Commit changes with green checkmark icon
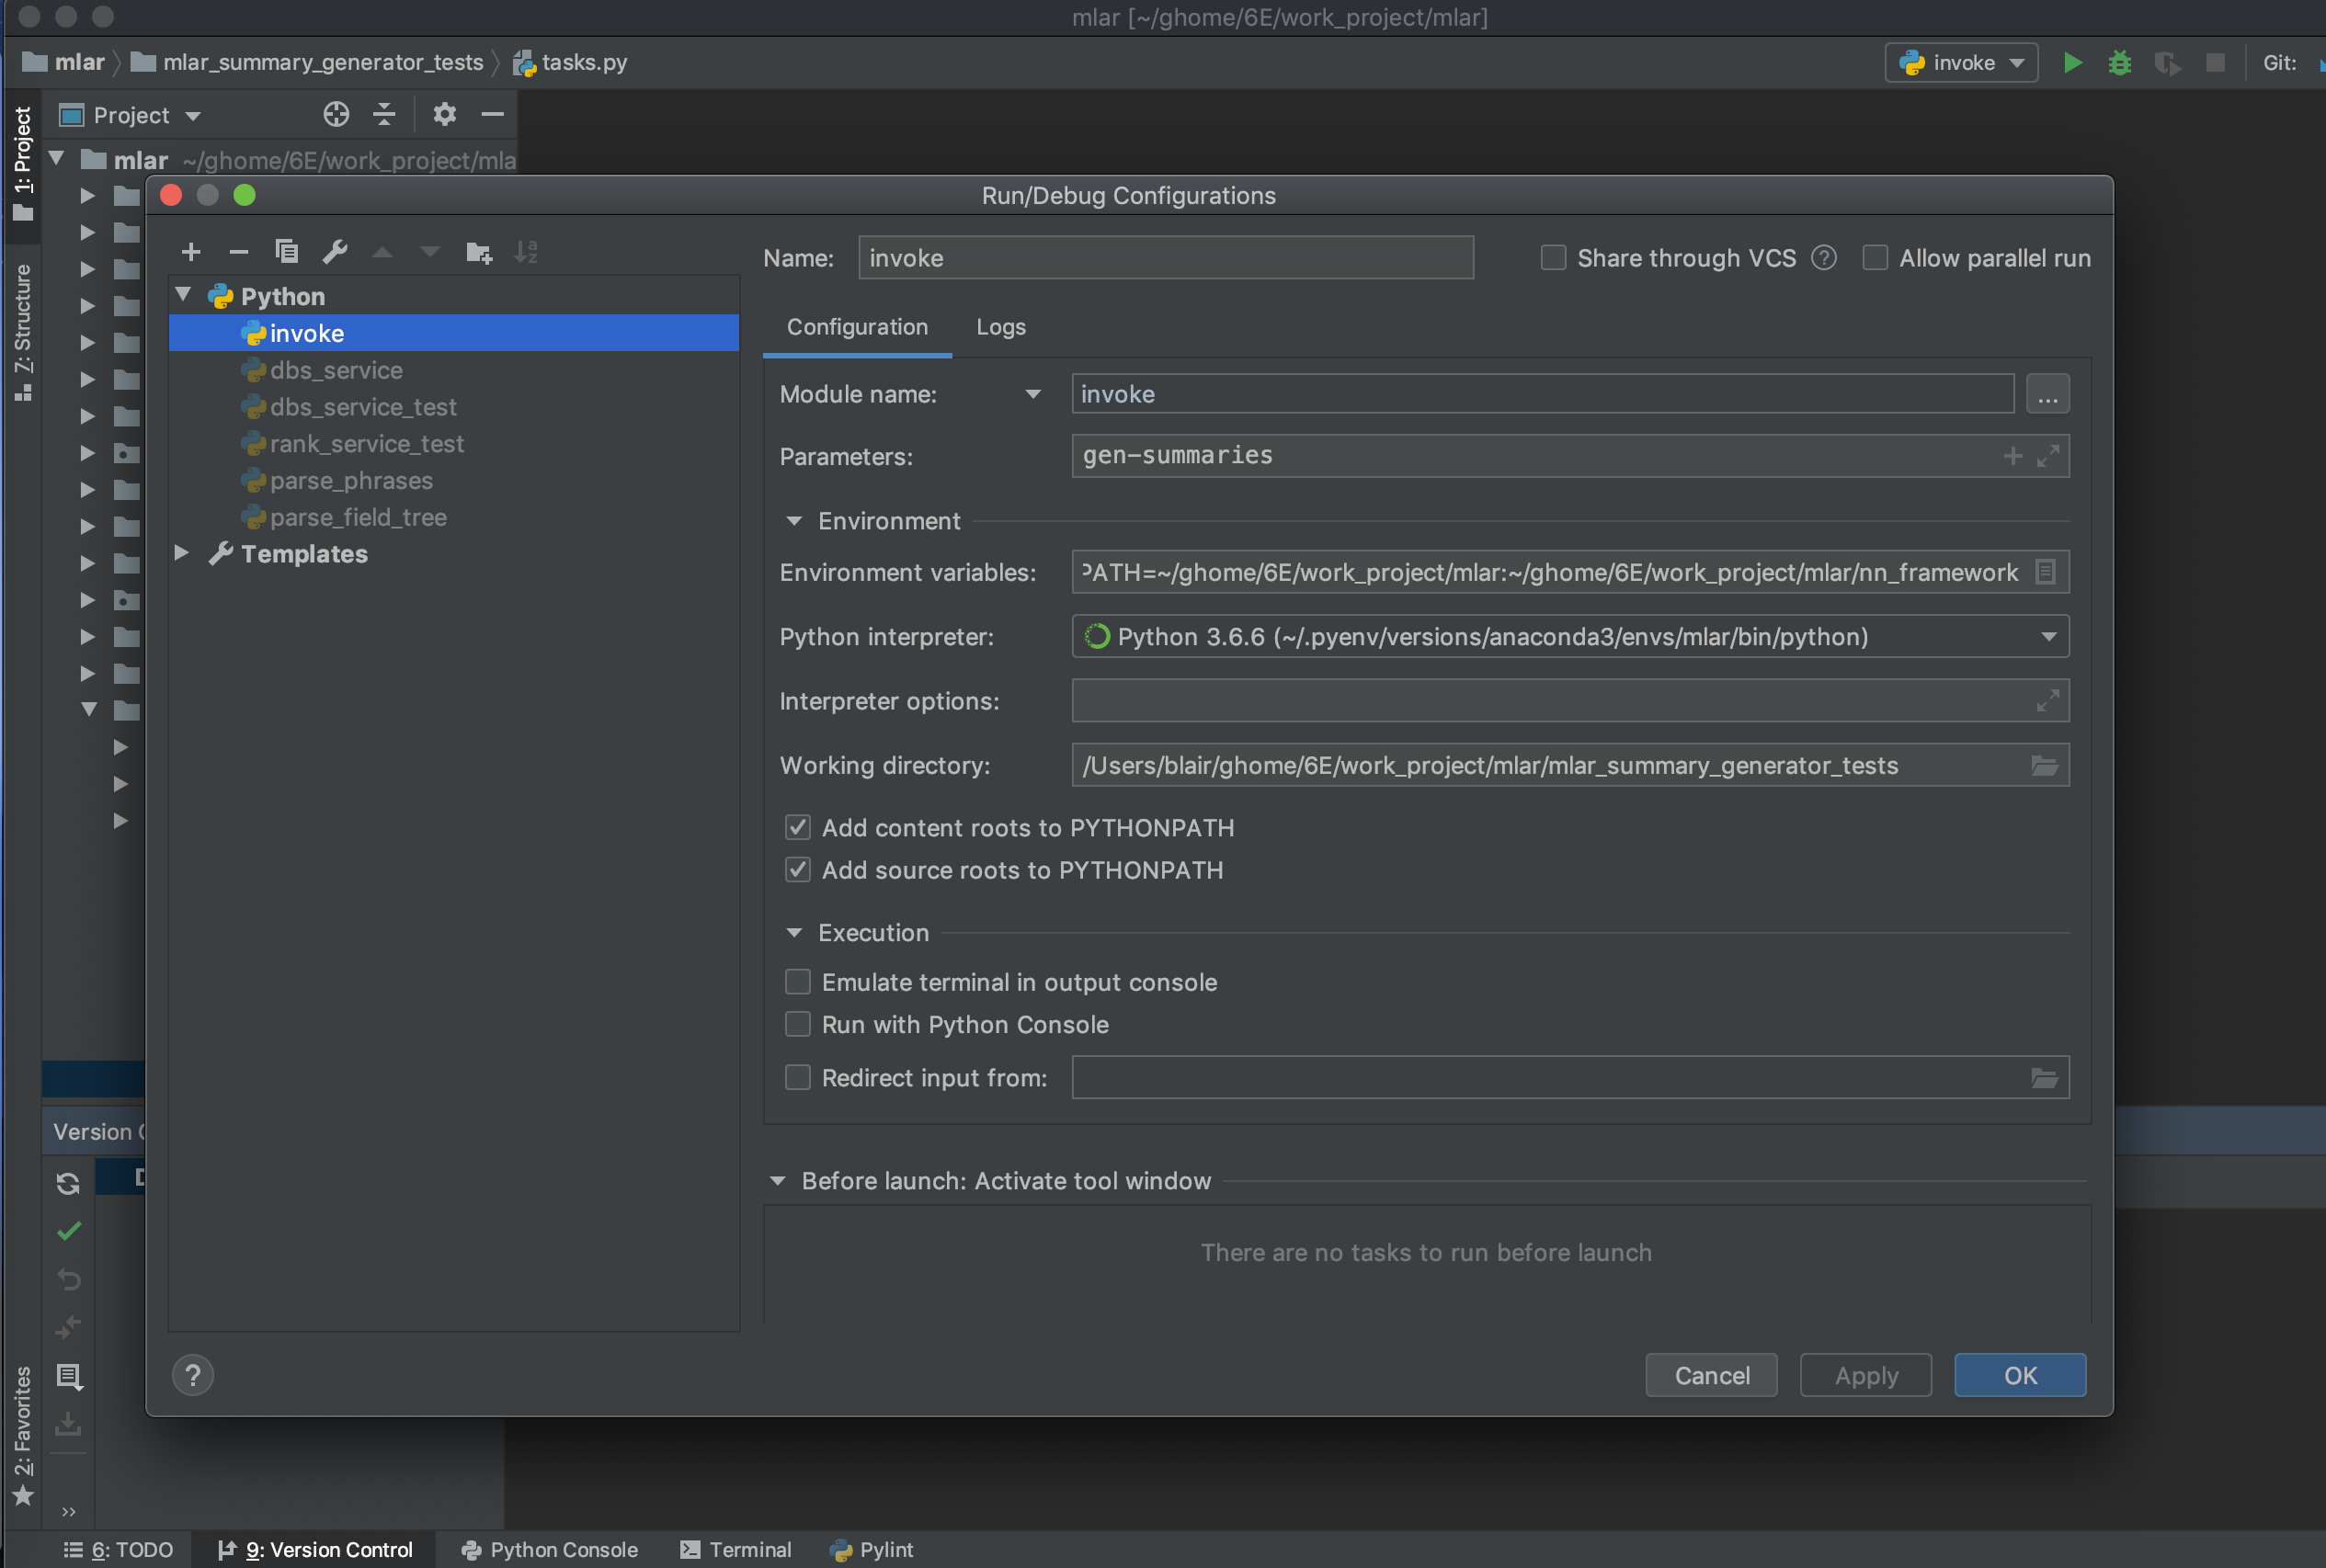2326x1568 pixels. pos(68,1231)
